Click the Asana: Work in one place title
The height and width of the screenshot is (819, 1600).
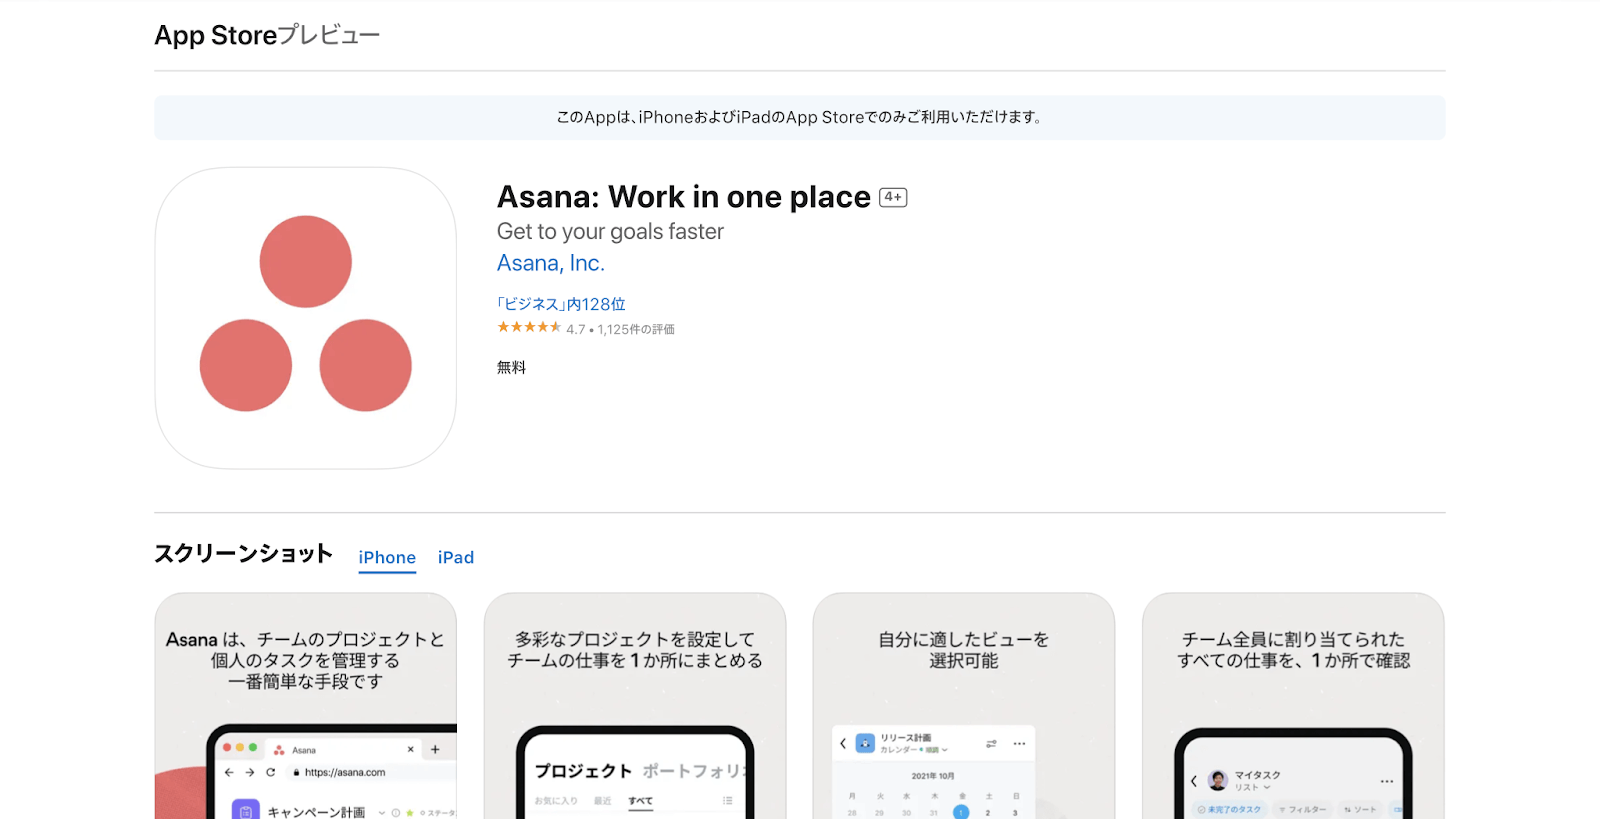point(684,197)
